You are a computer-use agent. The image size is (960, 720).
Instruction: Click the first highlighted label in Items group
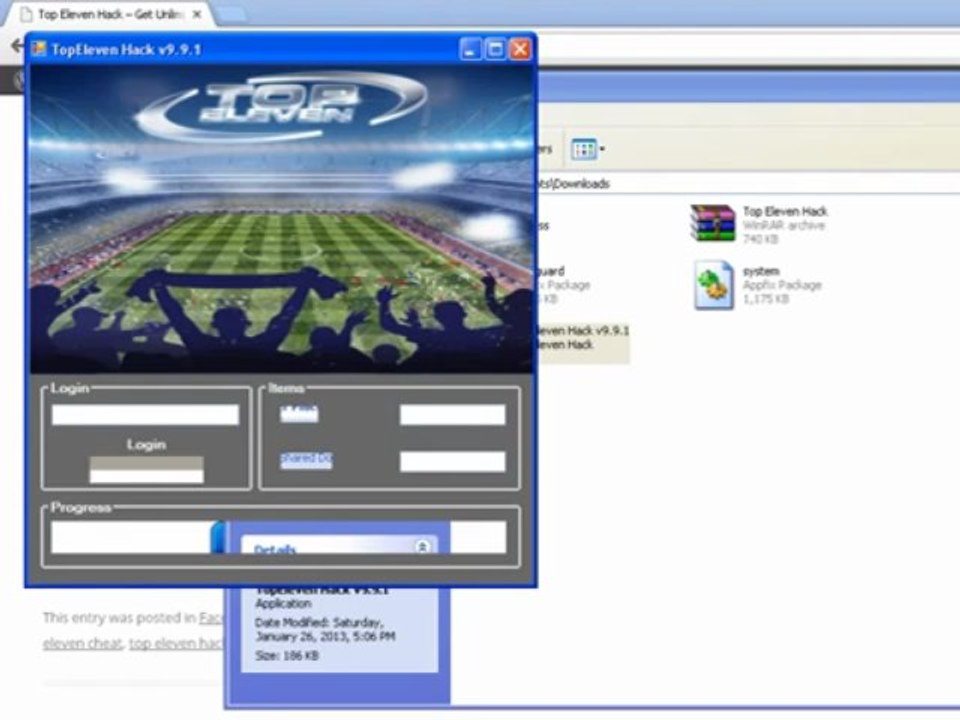299,414
